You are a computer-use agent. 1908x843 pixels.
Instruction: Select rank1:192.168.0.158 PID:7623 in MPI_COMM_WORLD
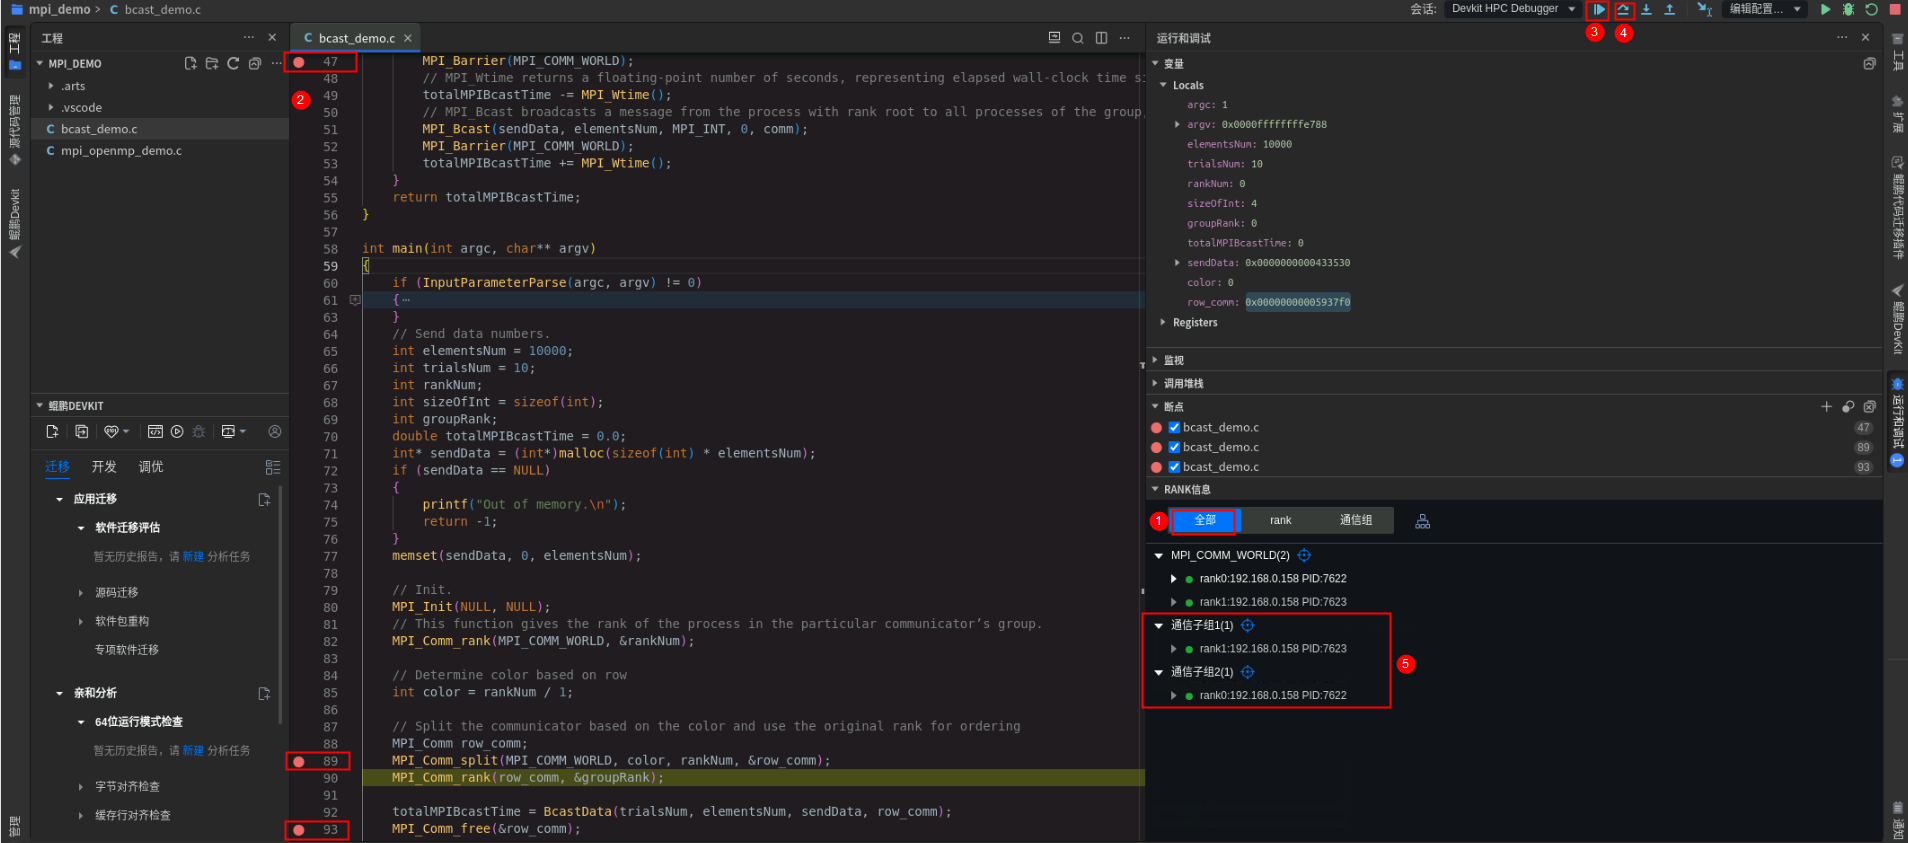(1272, 602)
